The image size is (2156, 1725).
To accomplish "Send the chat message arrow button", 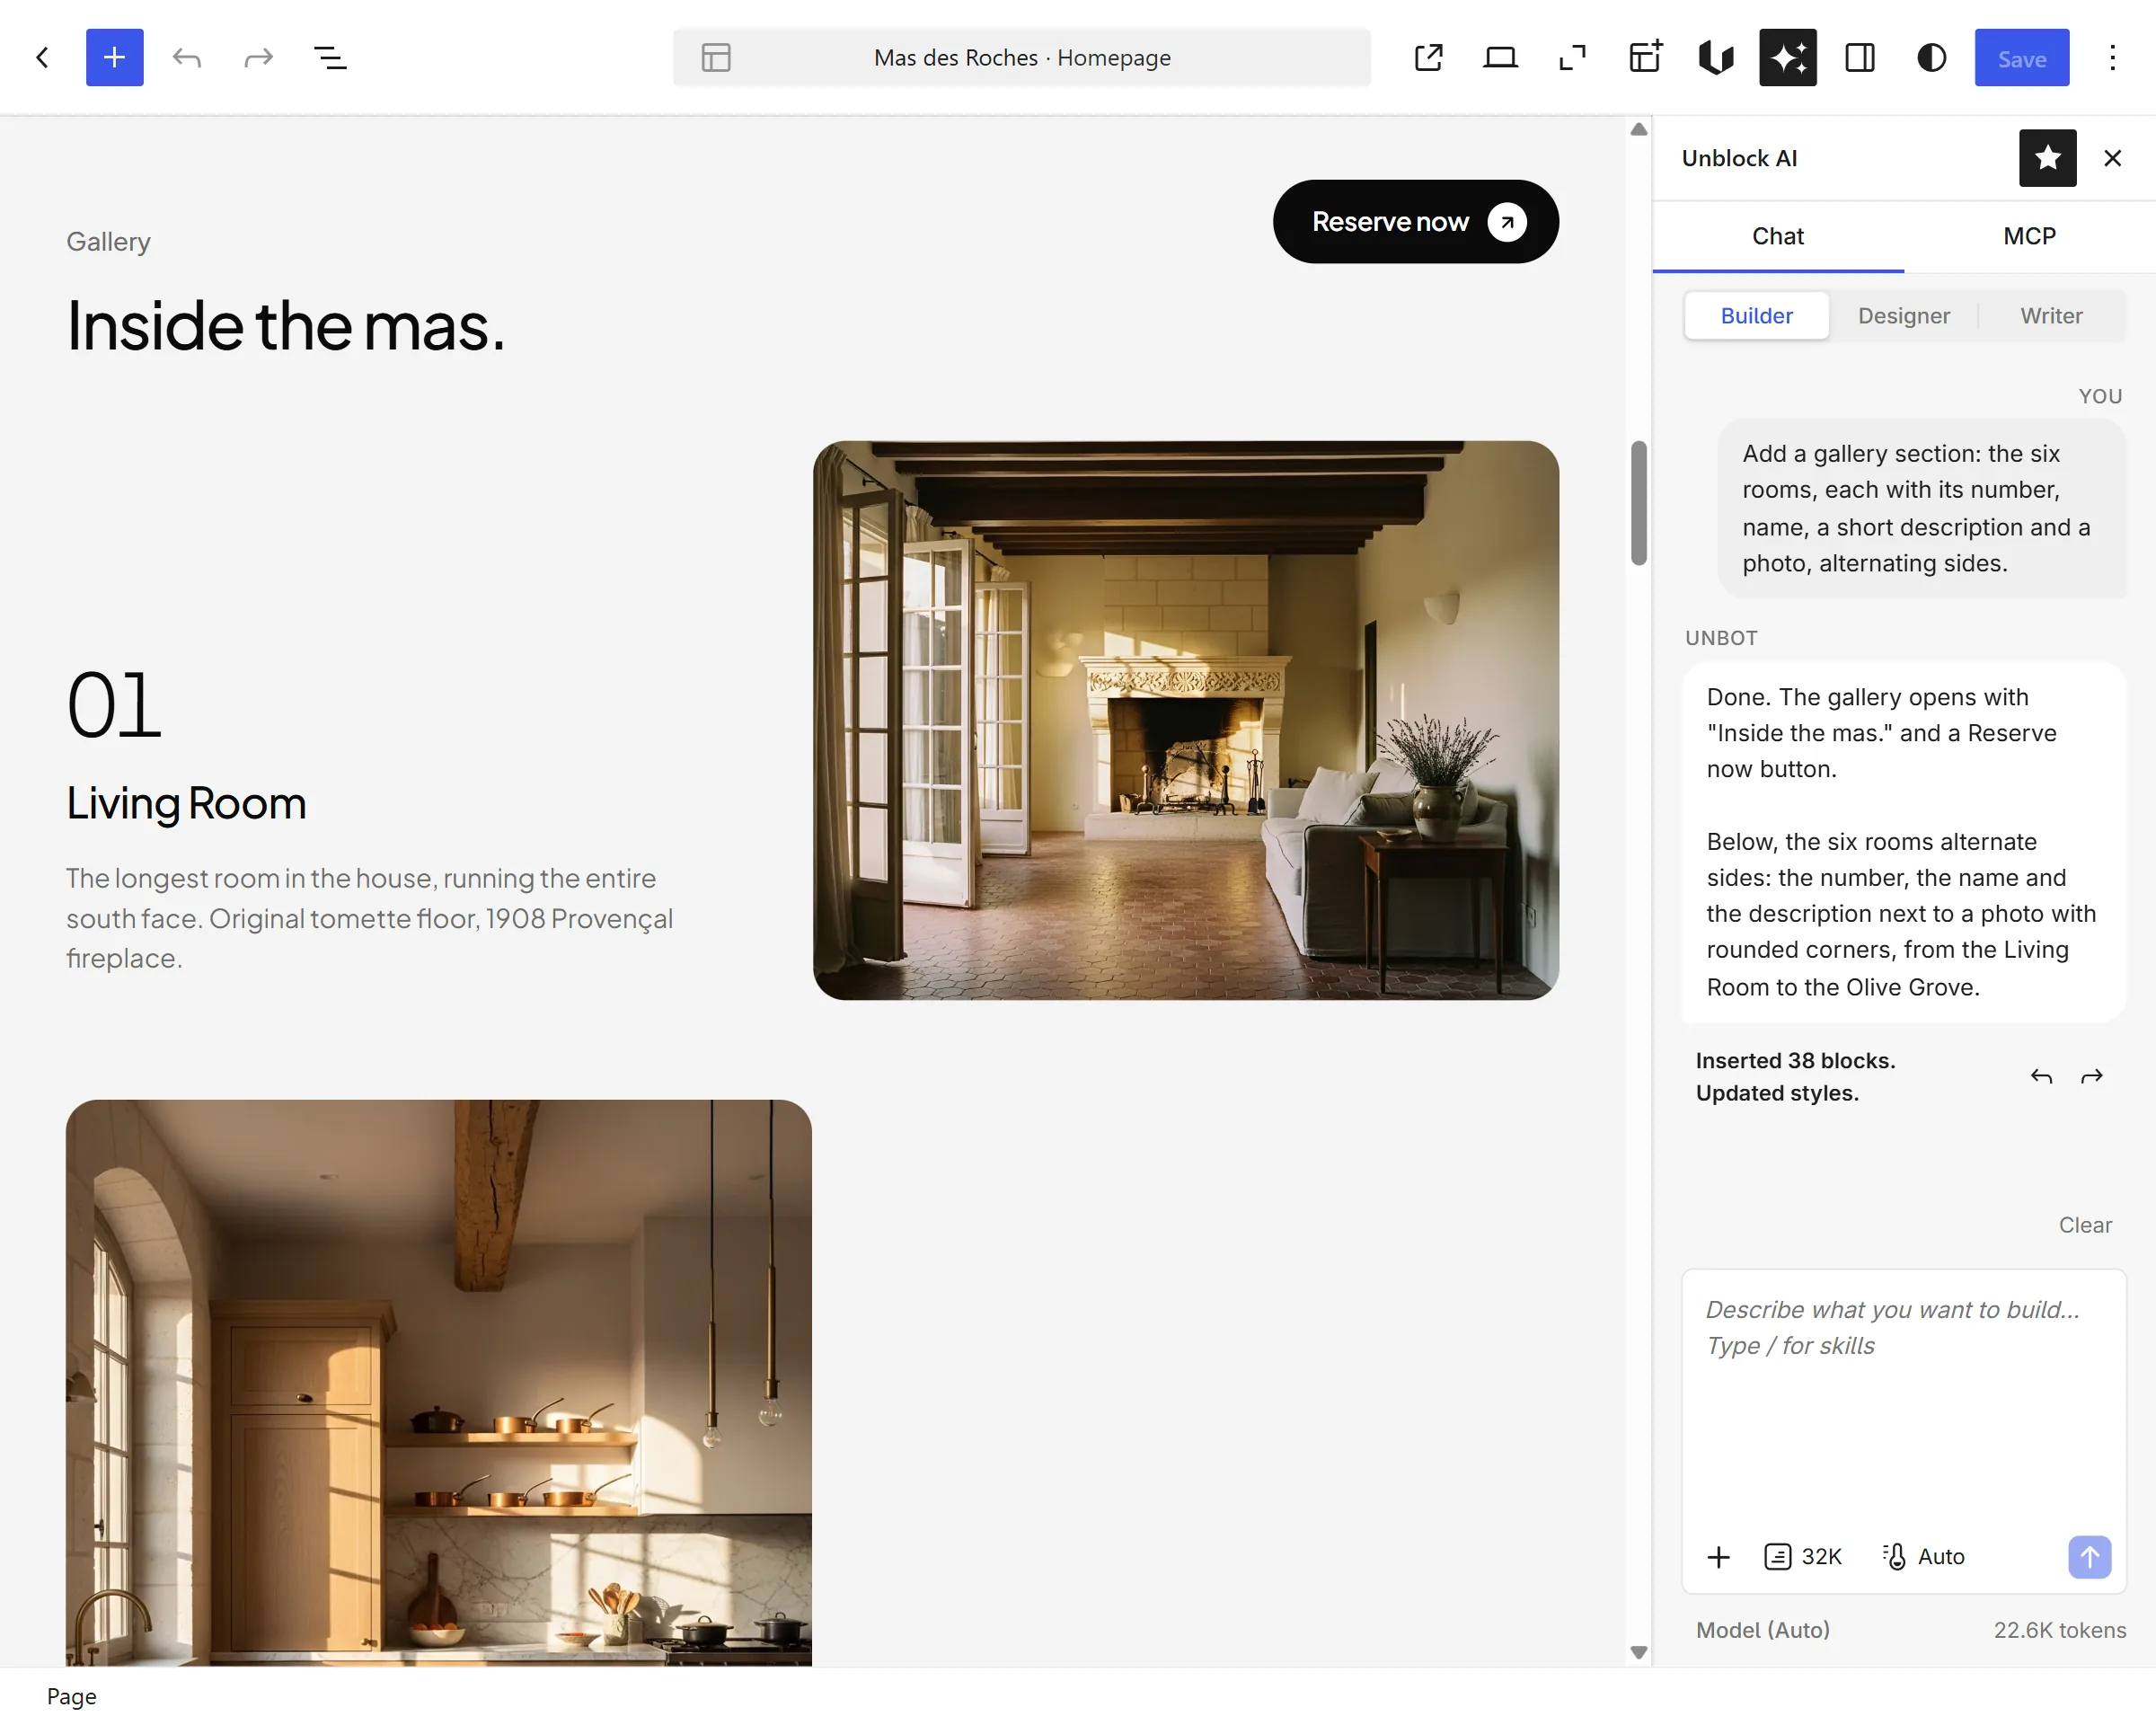I will click(2090, 1557).
